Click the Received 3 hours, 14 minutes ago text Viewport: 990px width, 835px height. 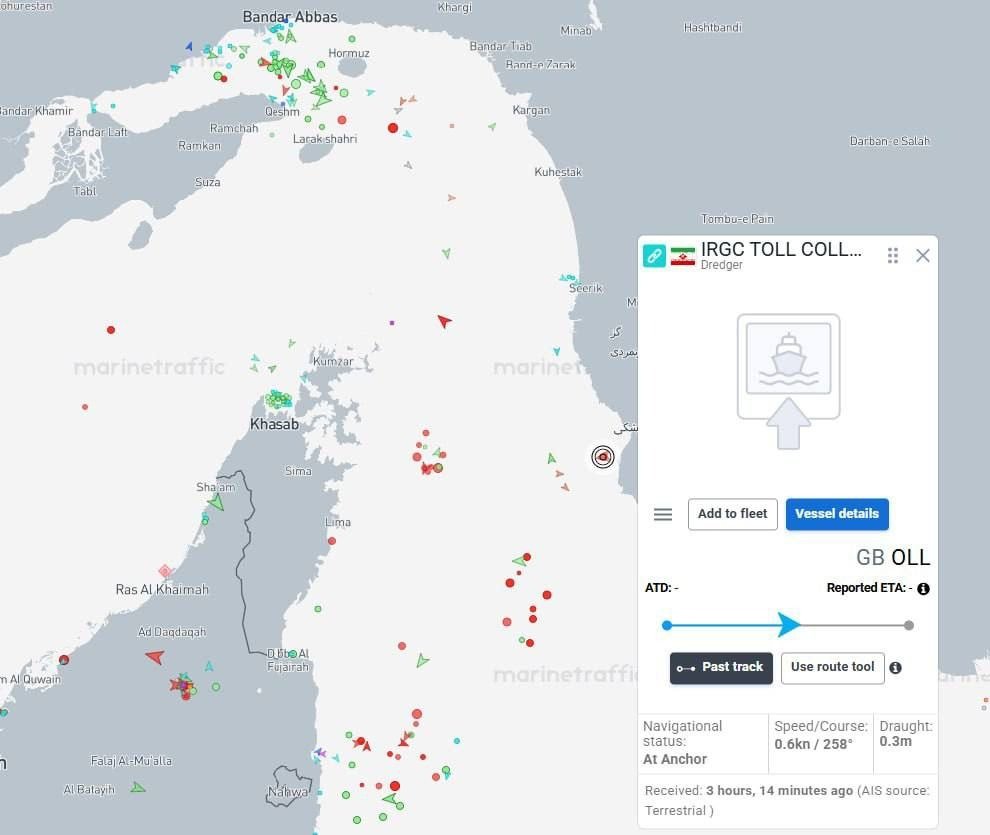(x=787, y=800)
